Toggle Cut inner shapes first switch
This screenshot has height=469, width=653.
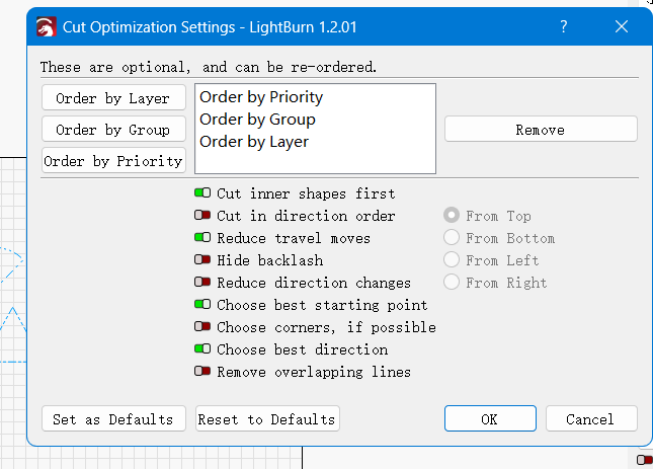203,194
